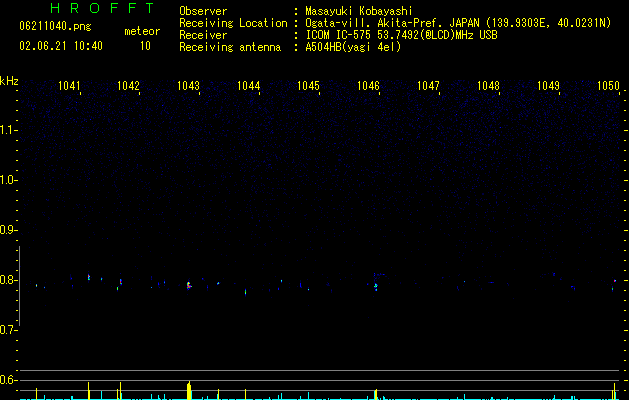629x400 pixels.
Task: Click the meteor count value 10
Action: tap(145, 46)
